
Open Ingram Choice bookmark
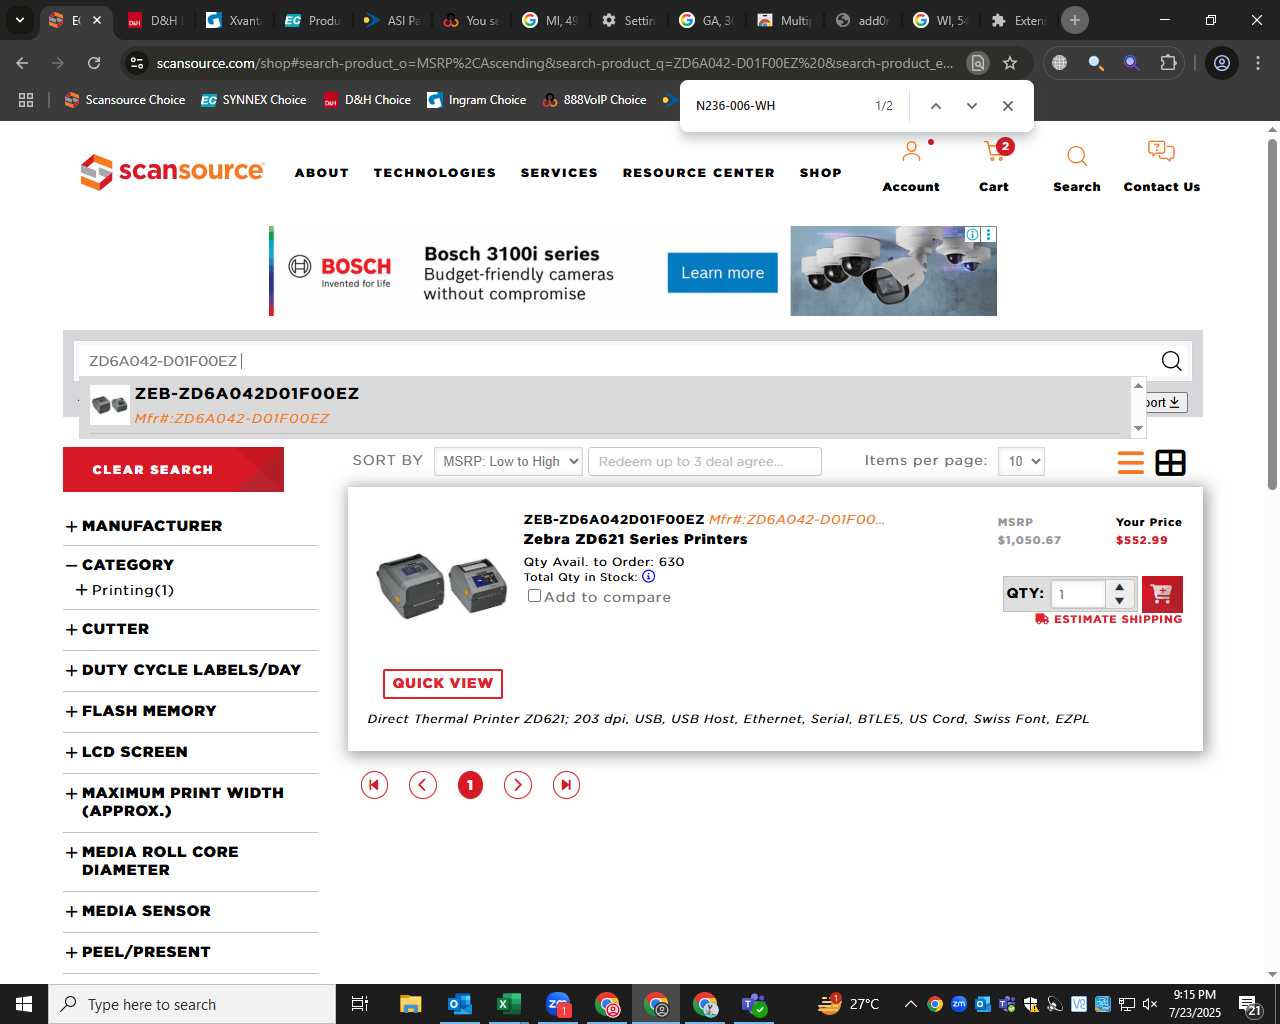(x=477, y=100)
